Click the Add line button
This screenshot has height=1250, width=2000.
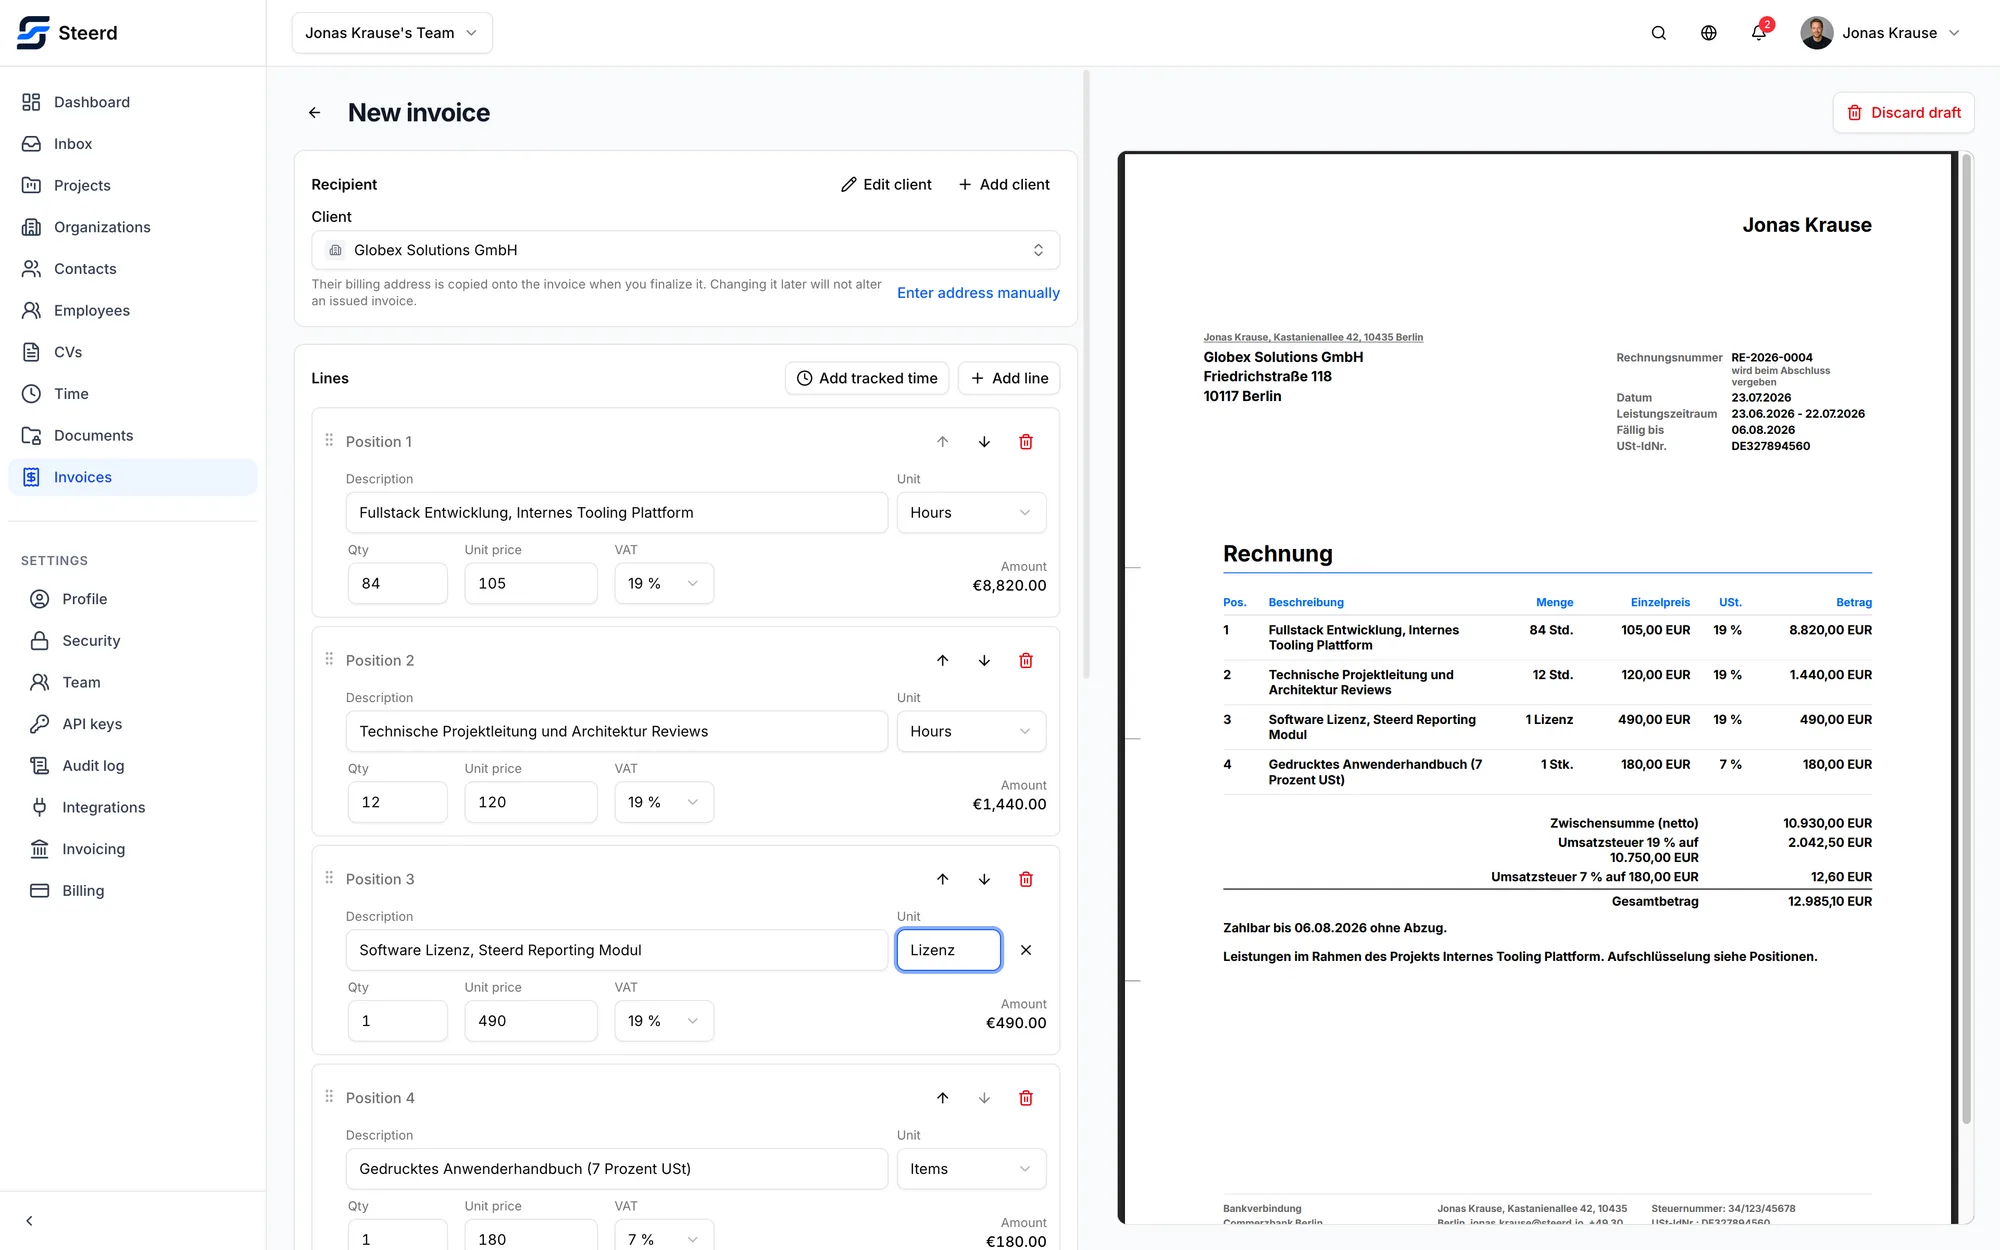1009,378
